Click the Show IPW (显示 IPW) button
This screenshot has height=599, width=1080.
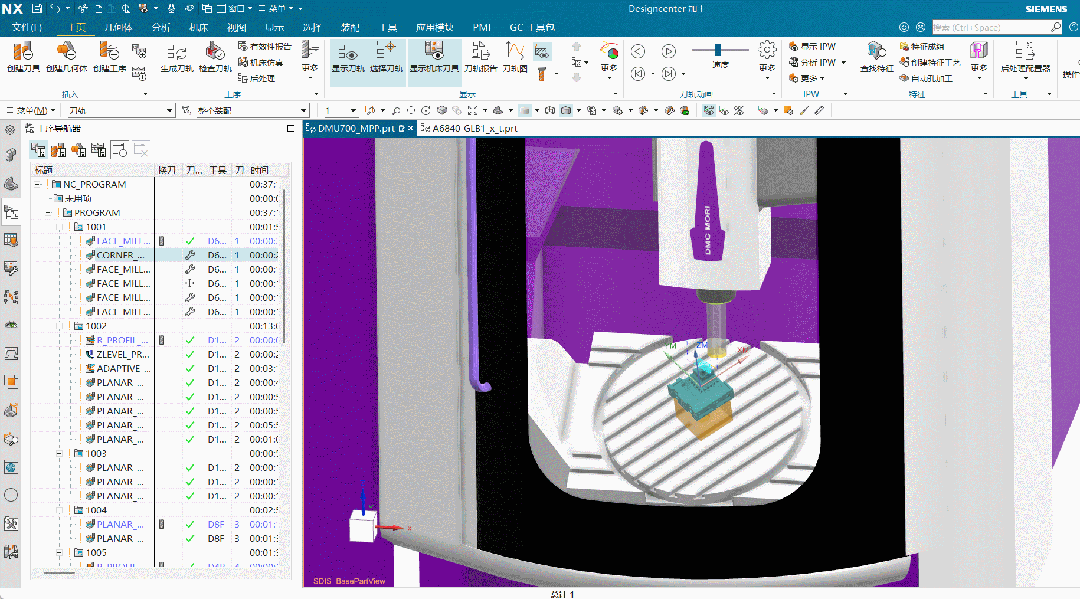[x=818, y=46]
